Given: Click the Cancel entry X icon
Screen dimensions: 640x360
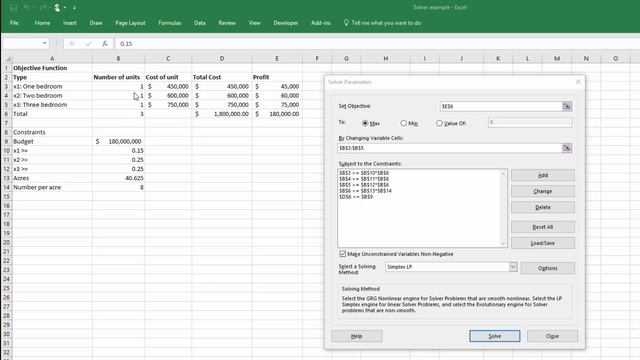Looking at the screenshot, I should click(71, 43).
